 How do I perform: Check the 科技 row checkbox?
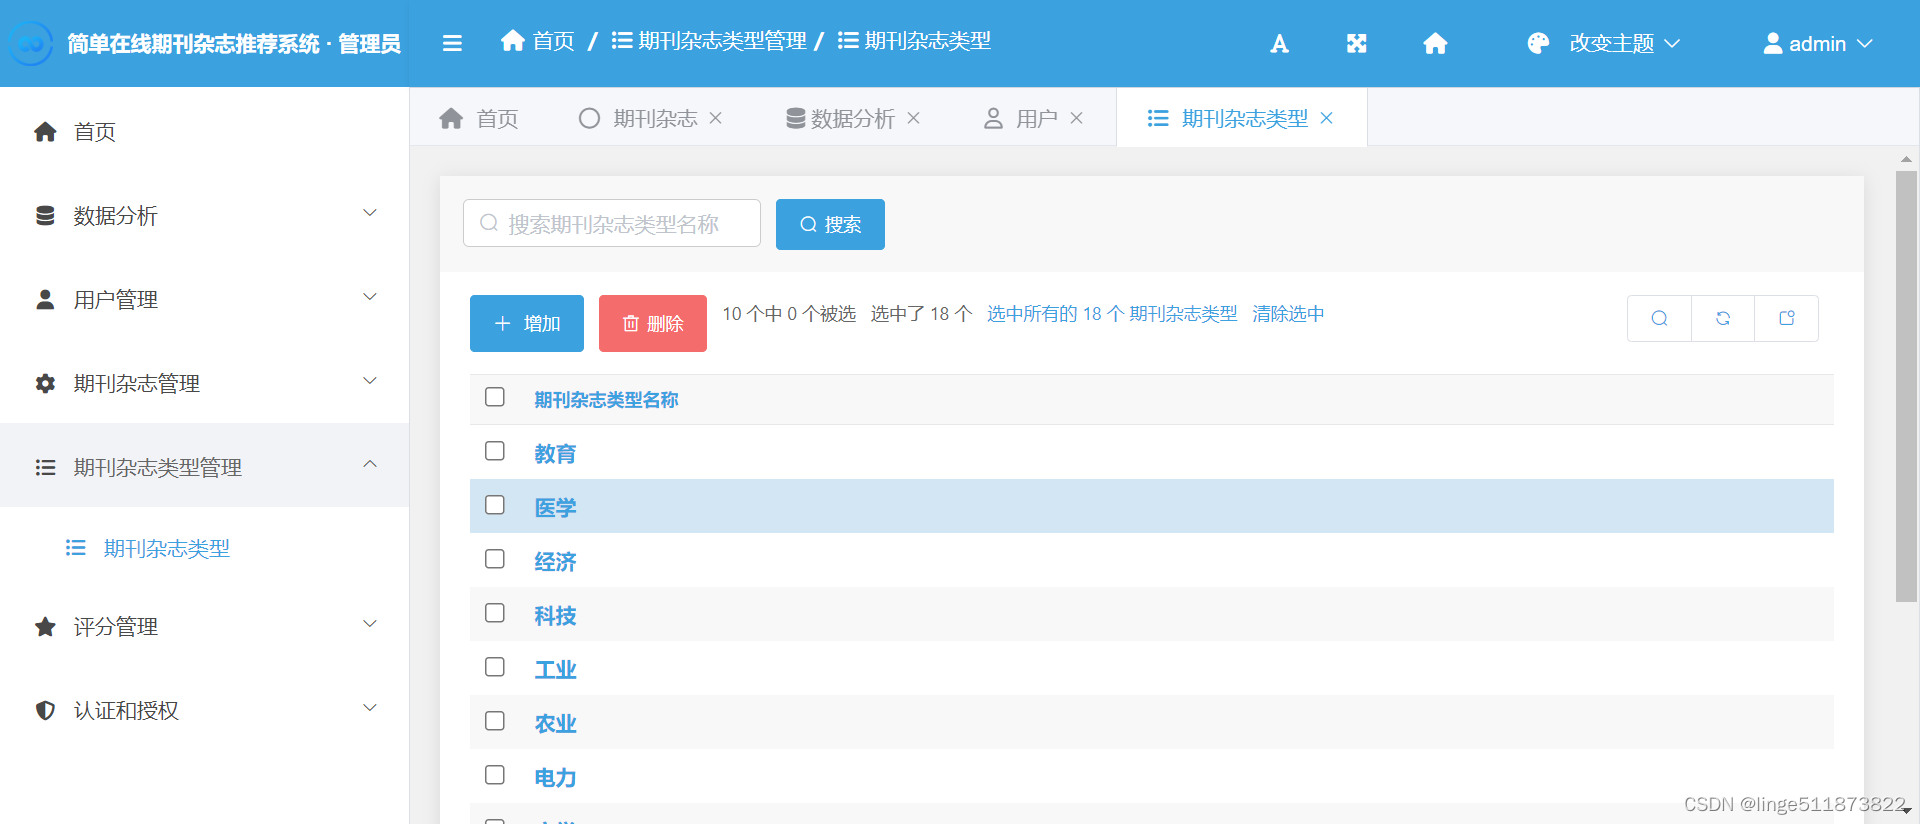tap(495, 613)
